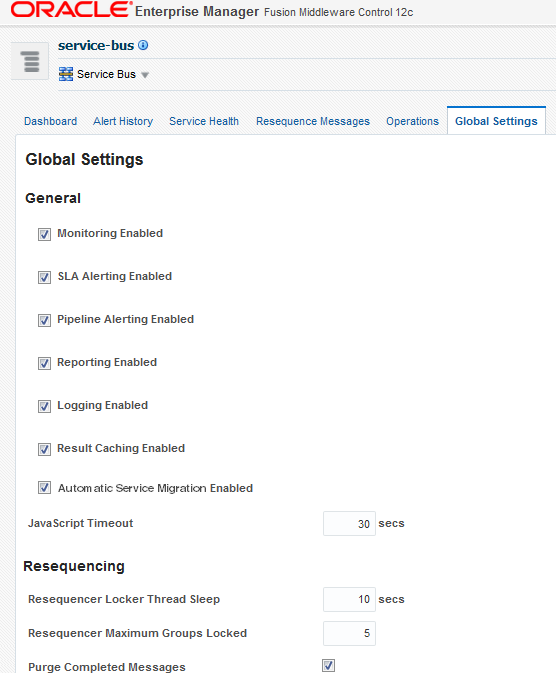This screenshot has width=556, height=674.
Task: Open the navigation hamburger menu icon
Action: (30, 61)
